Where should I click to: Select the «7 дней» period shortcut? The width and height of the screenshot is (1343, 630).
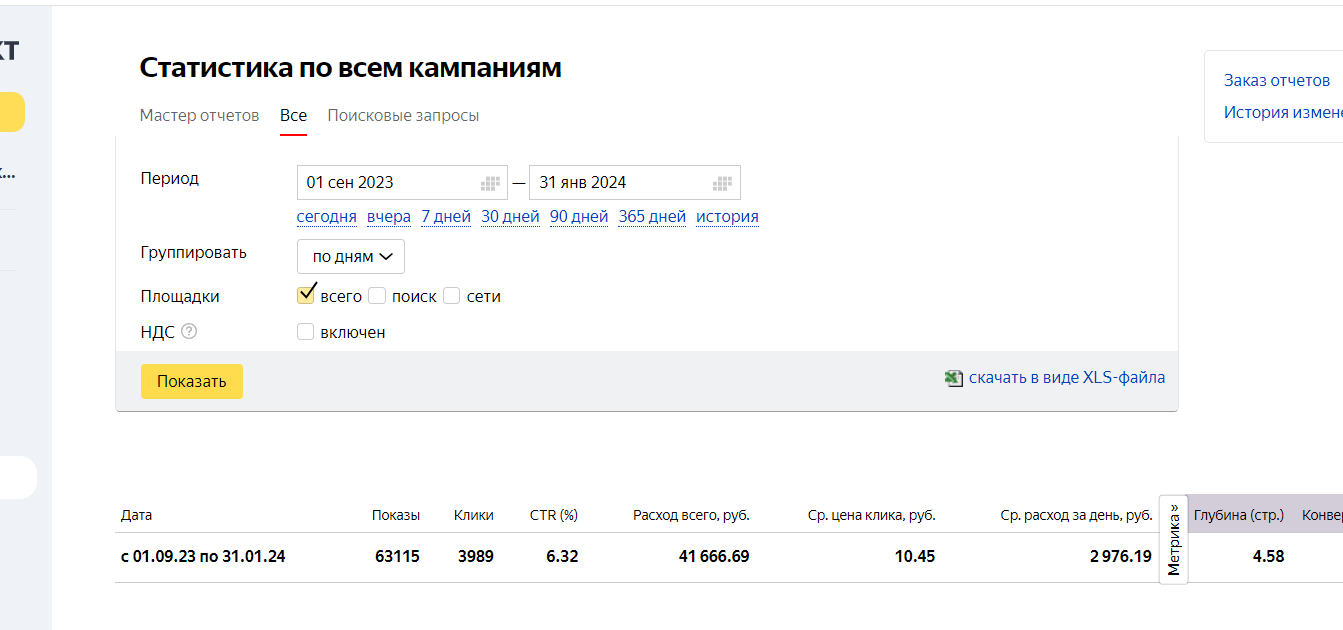point(446,216)
